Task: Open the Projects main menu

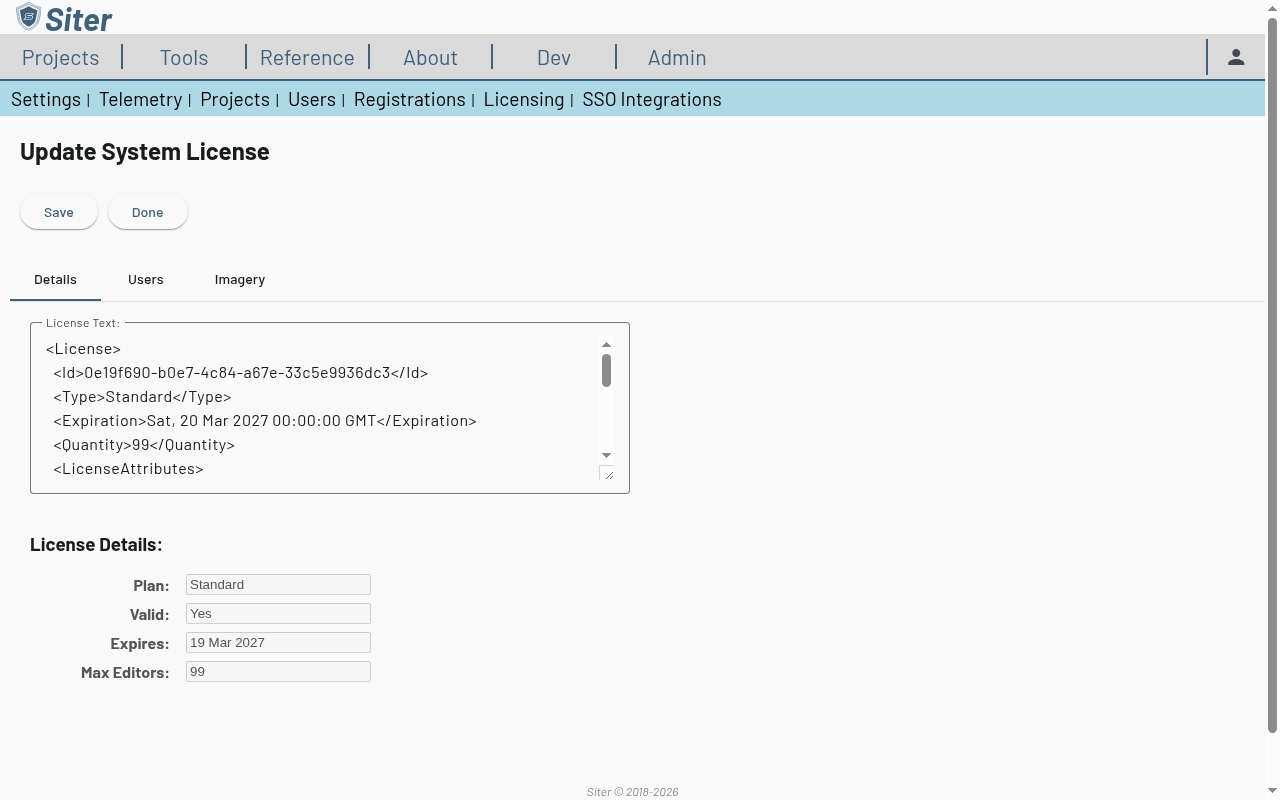Action: (61, 57)
